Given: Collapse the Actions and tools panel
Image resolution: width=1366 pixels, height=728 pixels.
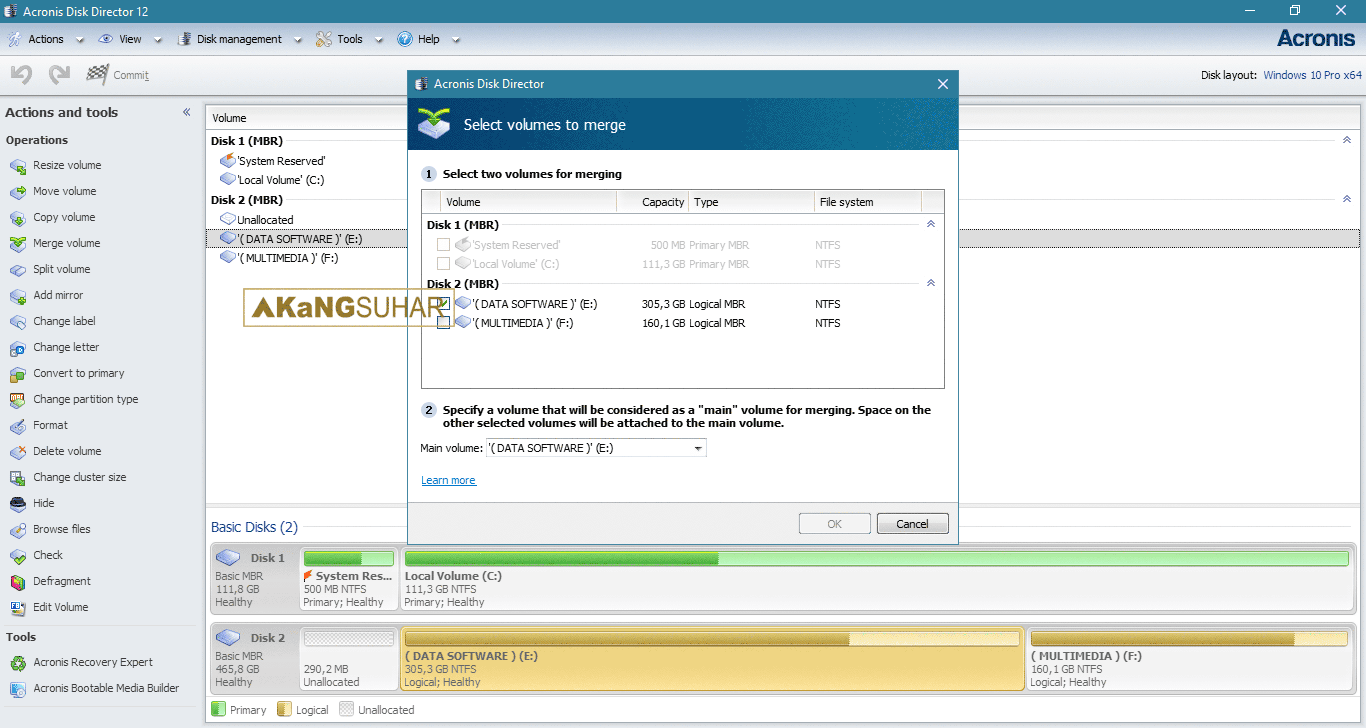Looking at the screenshot, I should (186, 112).
